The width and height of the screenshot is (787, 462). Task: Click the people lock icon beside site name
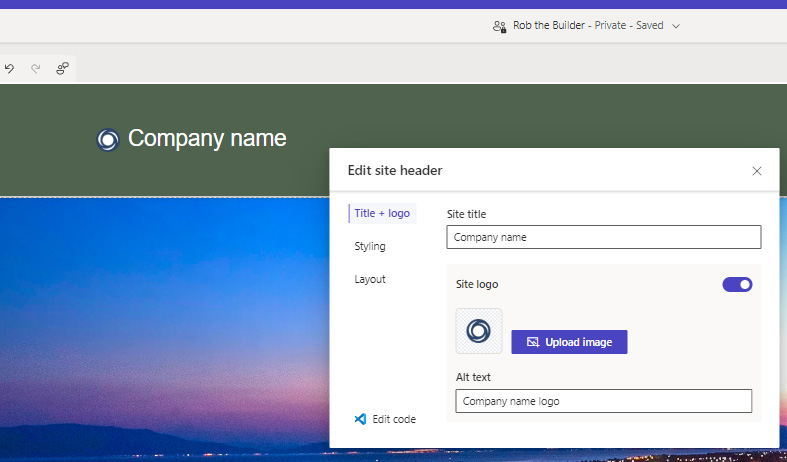tap(499, 26)
